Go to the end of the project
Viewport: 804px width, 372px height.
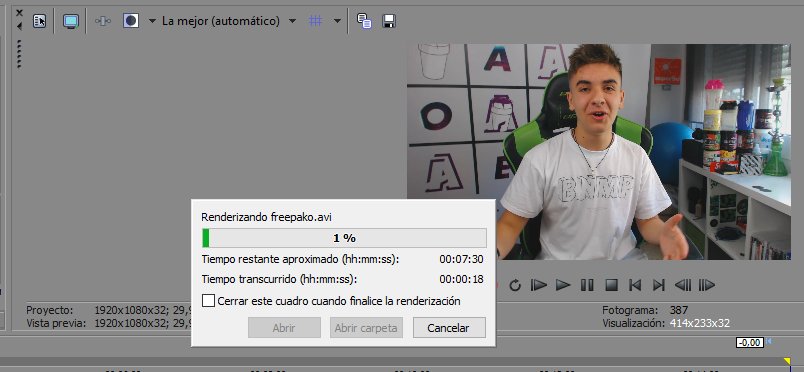(659, 285)
